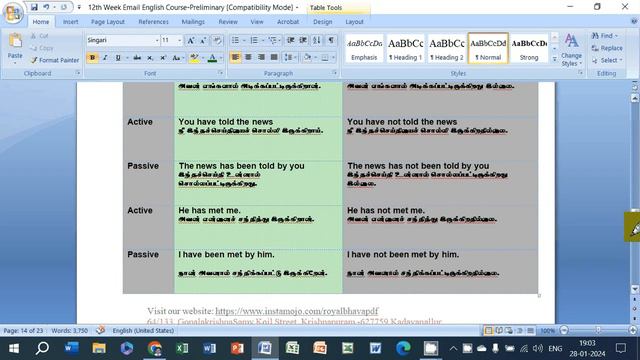The width and height of the screenshot is (640, 360).
Task: Click the Grow Font icon
Action: (x=191, y=40)
